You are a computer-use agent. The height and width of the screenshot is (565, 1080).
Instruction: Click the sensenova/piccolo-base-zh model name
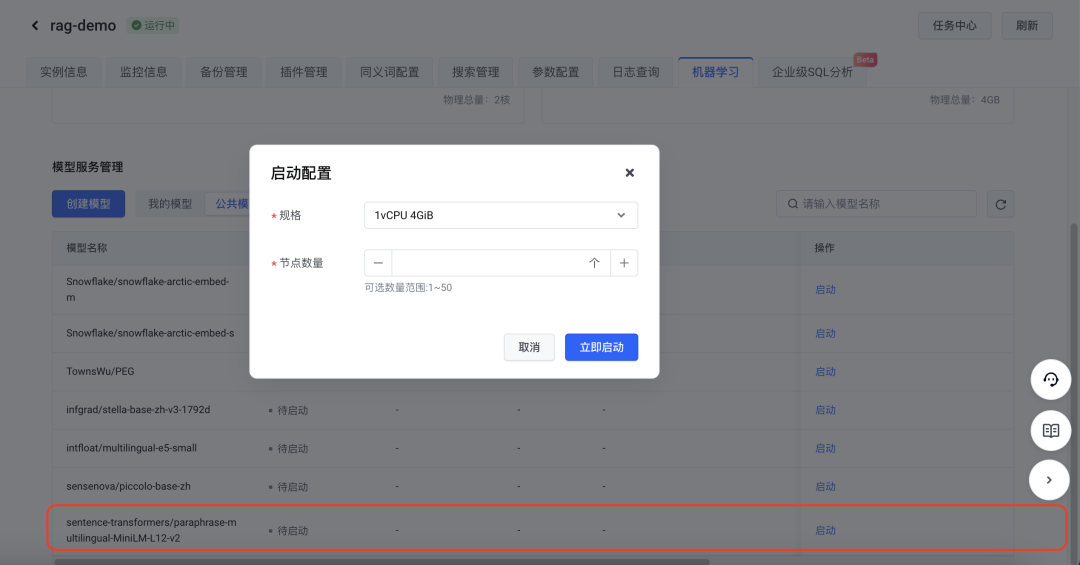point(128,486)
